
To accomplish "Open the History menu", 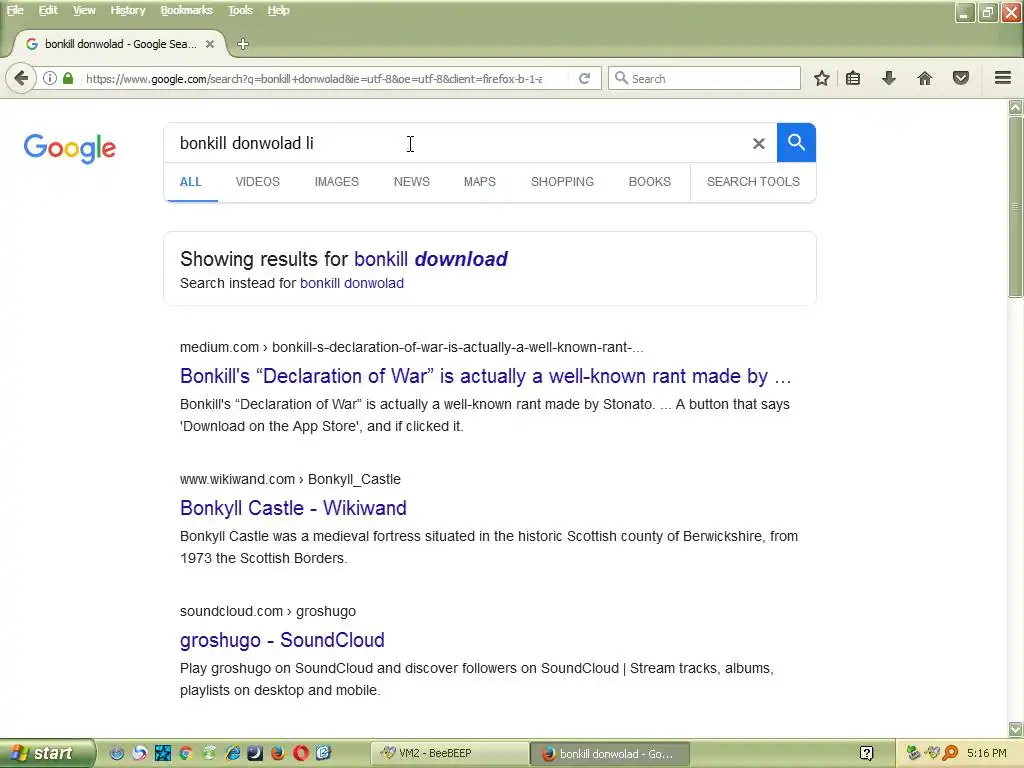I will (128, 10).
